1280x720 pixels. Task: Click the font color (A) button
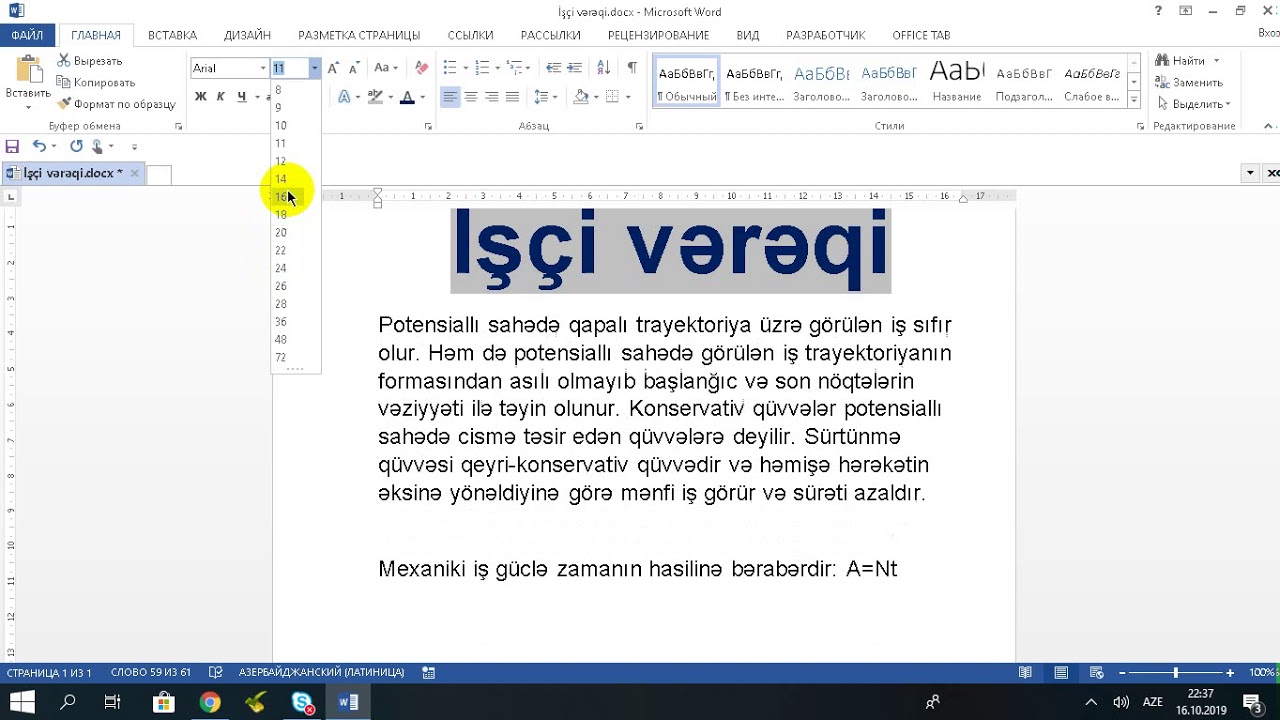coord(408,97)
